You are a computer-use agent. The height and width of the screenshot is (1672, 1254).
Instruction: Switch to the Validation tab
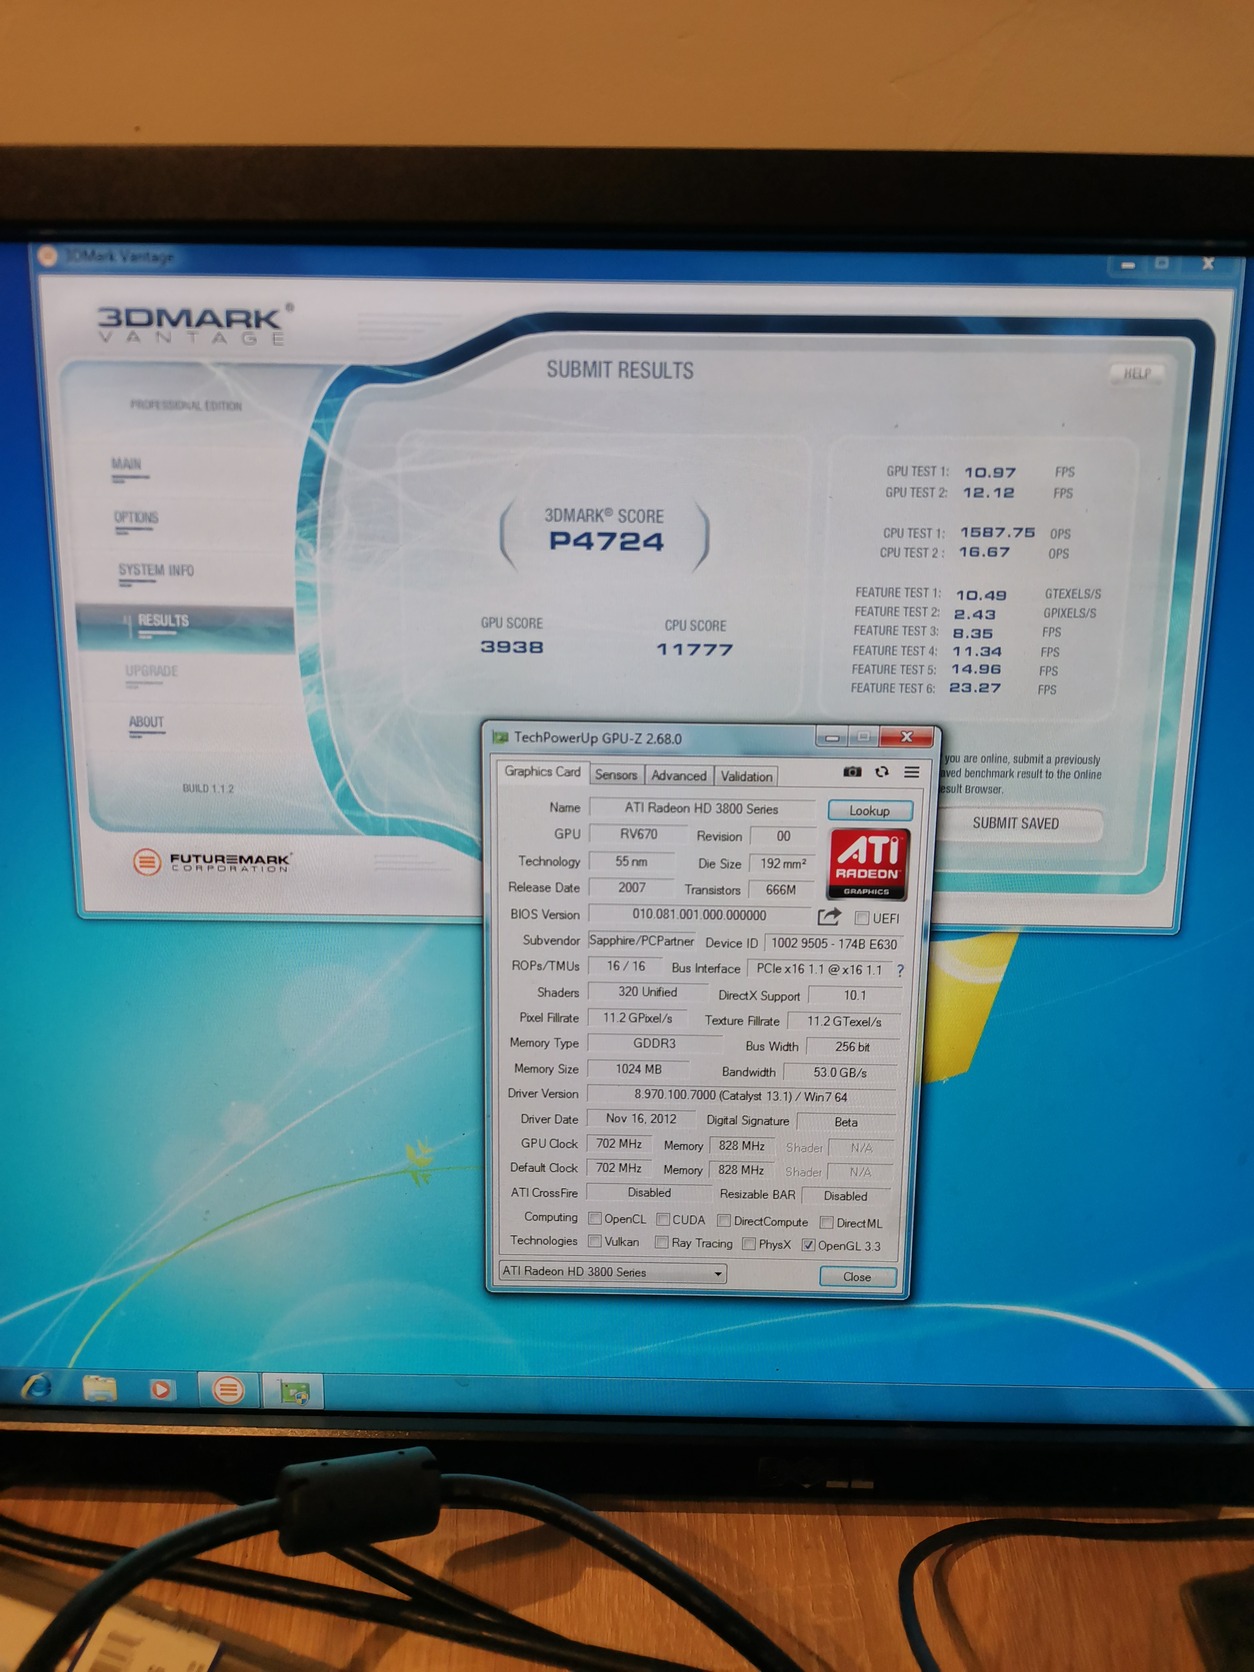[x=747, y=777]
